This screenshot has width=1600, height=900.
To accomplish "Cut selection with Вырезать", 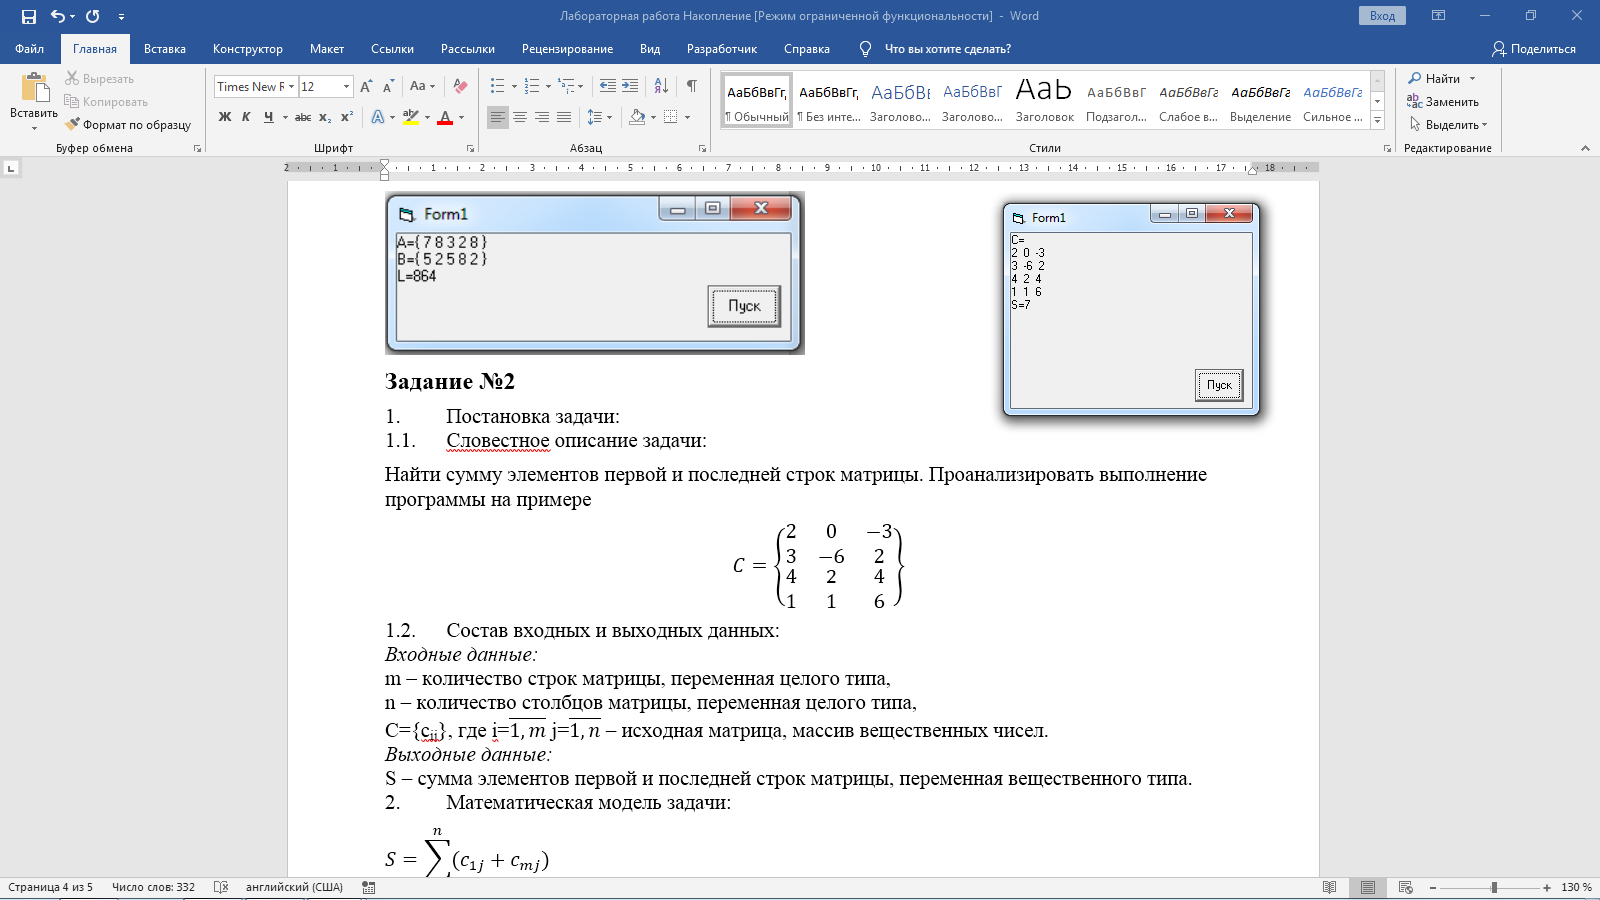I will coord(99,78).
